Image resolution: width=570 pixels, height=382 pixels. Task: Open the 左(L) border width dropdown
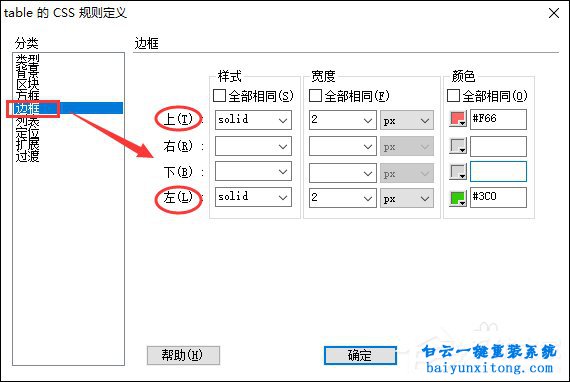point(343,198)
